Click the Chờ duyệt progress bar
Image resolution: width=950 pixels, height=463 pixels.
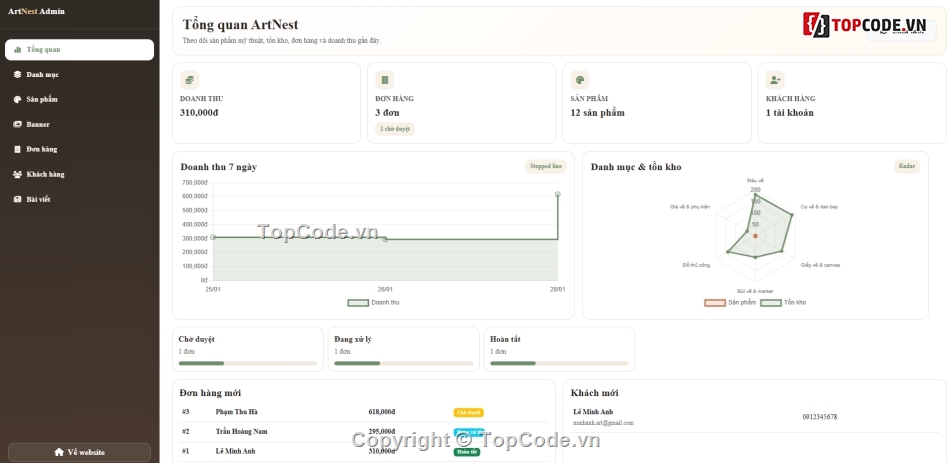coord(248,364)
